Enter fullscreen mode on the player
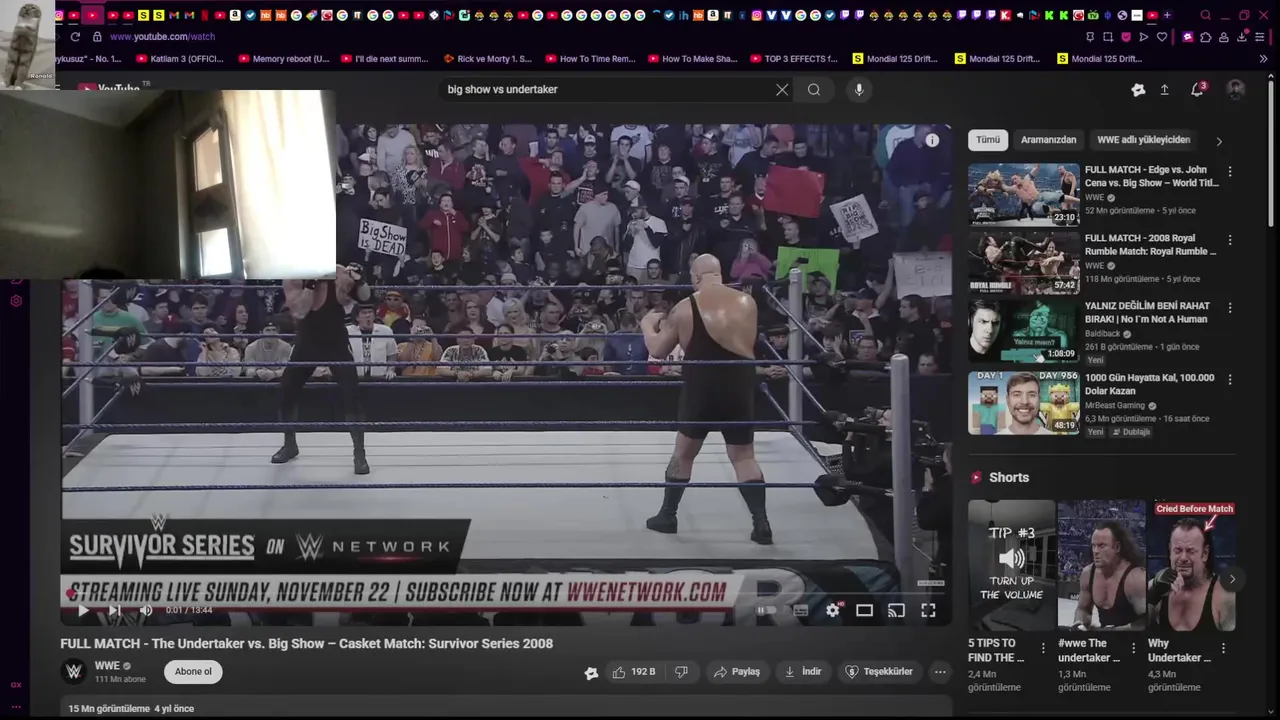The image size is (1280, 720). click(x=928, y=610)
